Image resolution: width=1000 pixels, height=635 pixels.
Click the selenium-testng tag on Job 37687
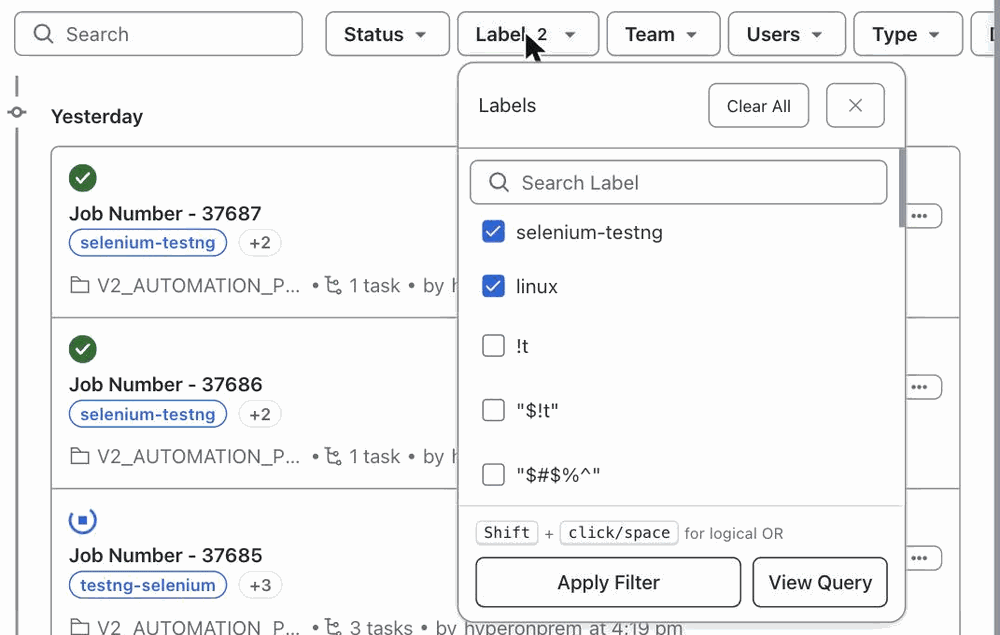(148, 243)
